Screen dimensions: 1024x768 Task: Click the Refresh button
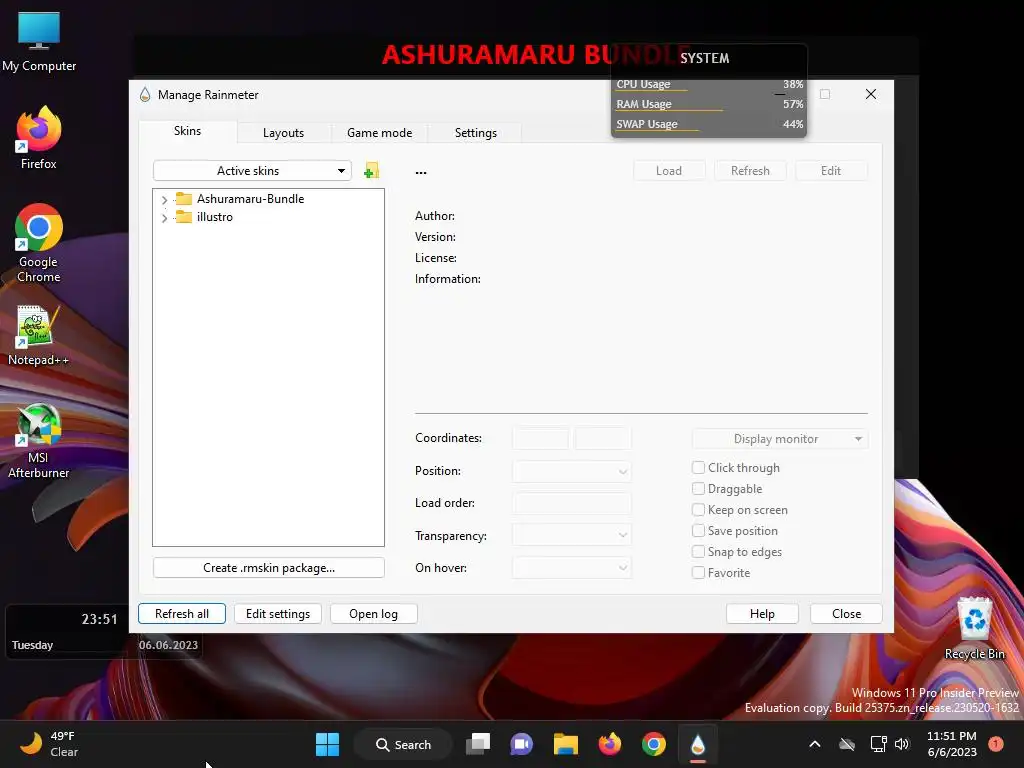pyautogui.click(x=750, y=171)
